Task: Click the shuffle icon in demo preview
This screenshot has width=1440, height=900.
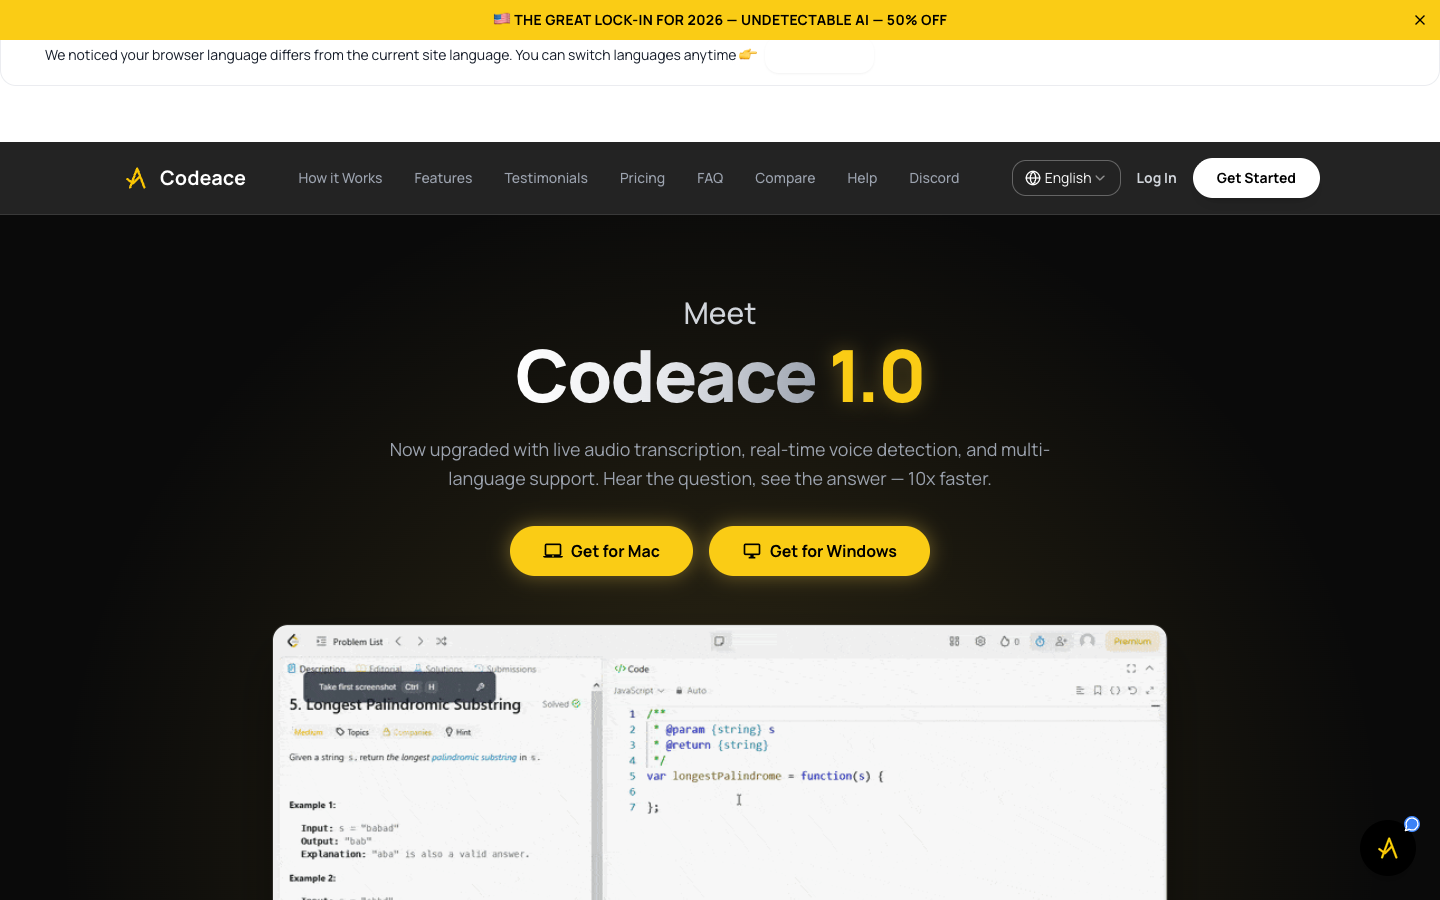Action: point(441,641)
